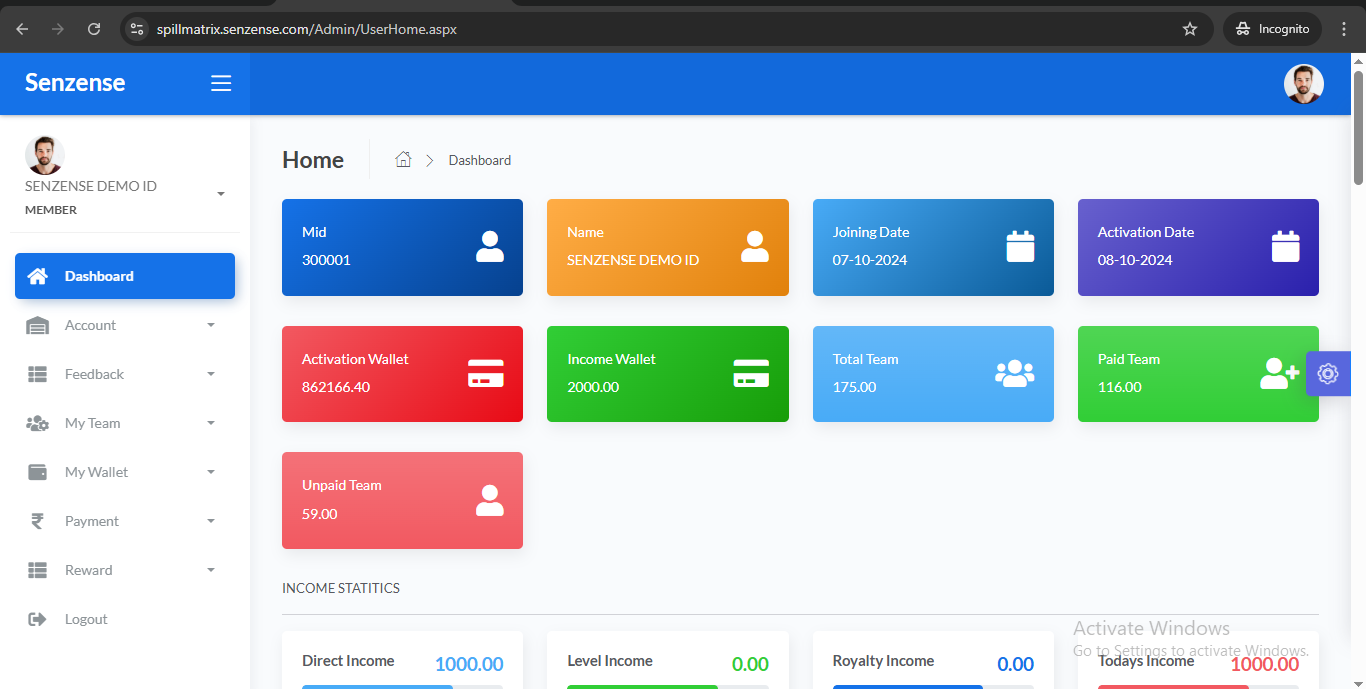Image resolution: width=1366 pixels, height=689 pixels.
Task: Click the Level Income progress bar
Action: [x=668, y=687]
